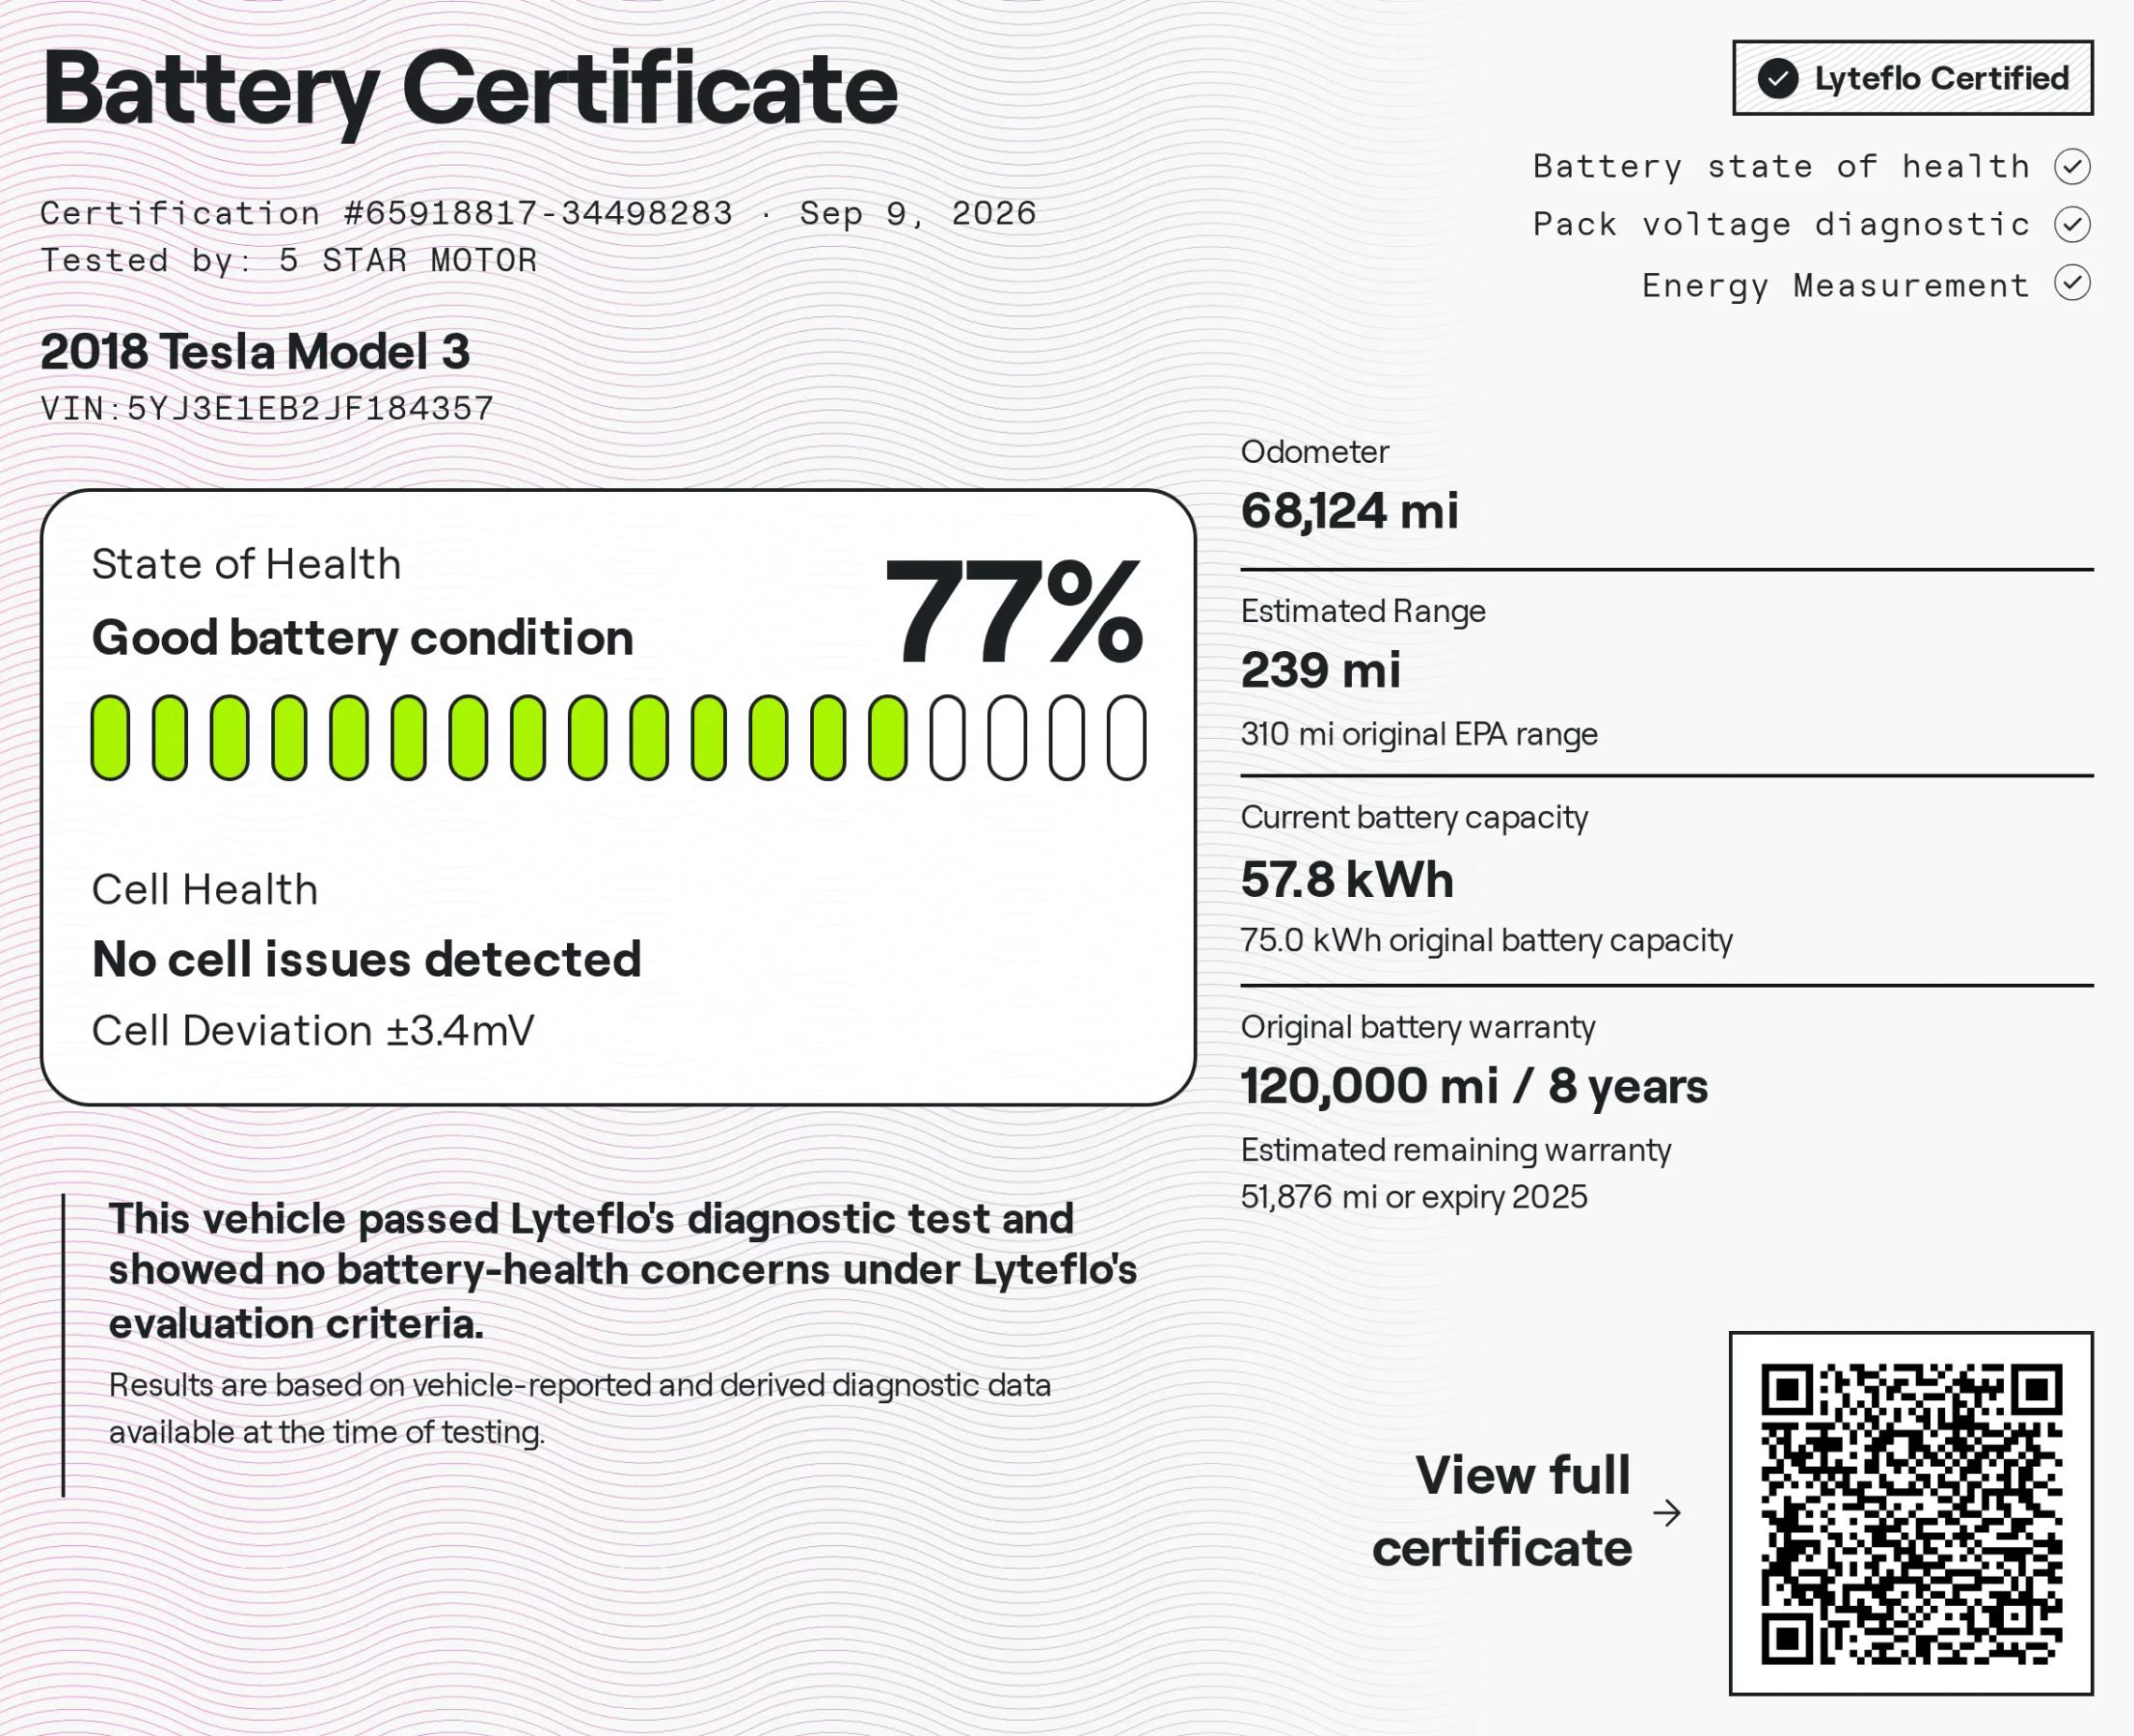Click the 51,876 mi or expiry 2025 text
Image resolution: width=2134 pixels, height=1736 pixels.
coord(1414,1197)
